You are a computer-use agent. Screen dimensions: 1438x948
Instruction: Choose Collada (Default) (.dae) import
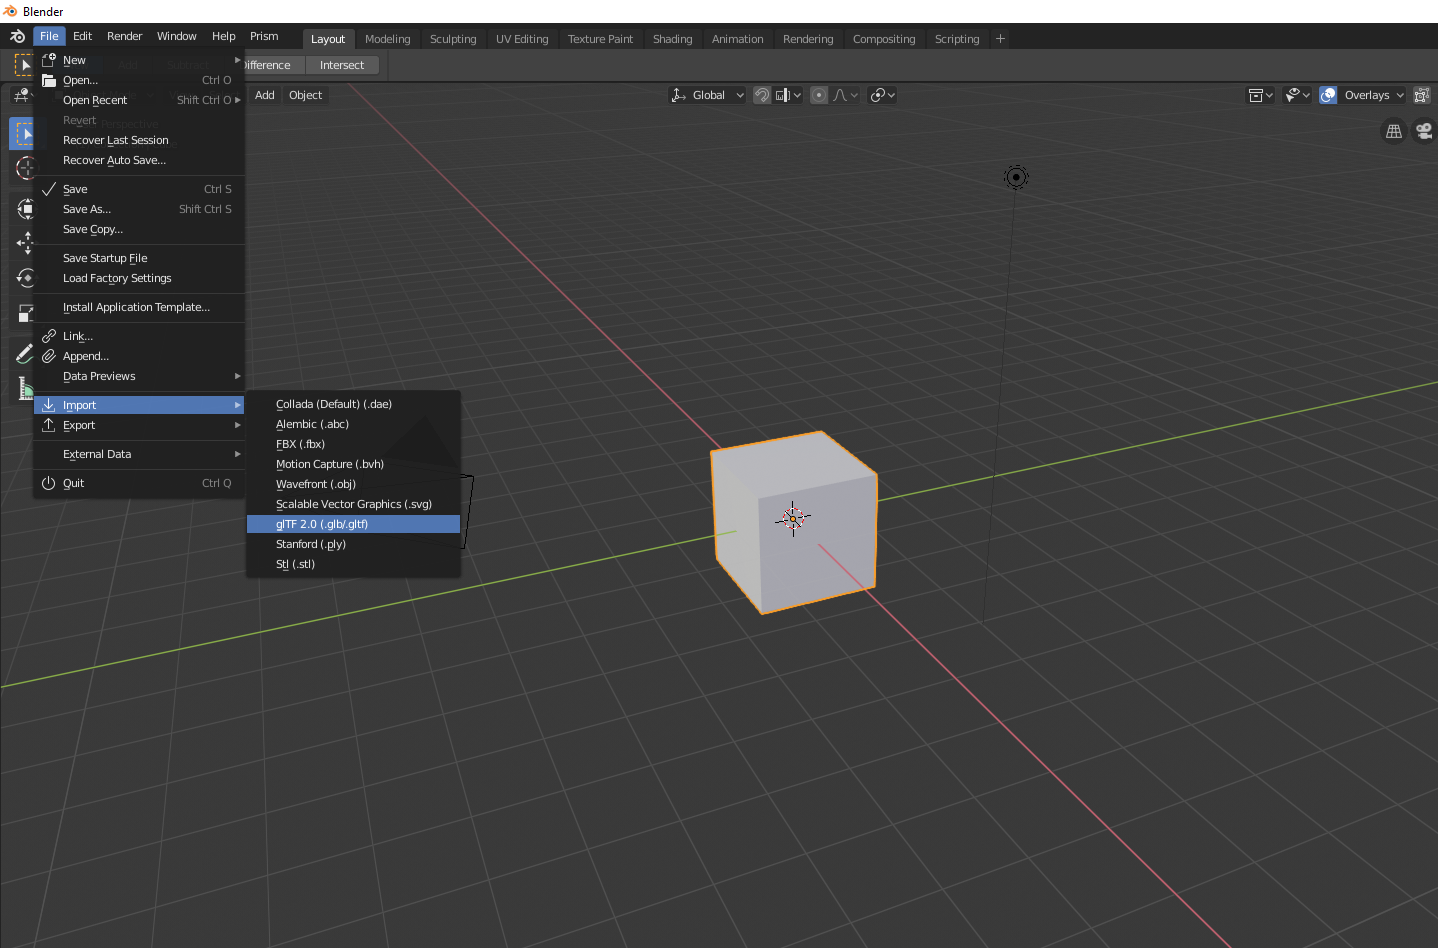353,404
